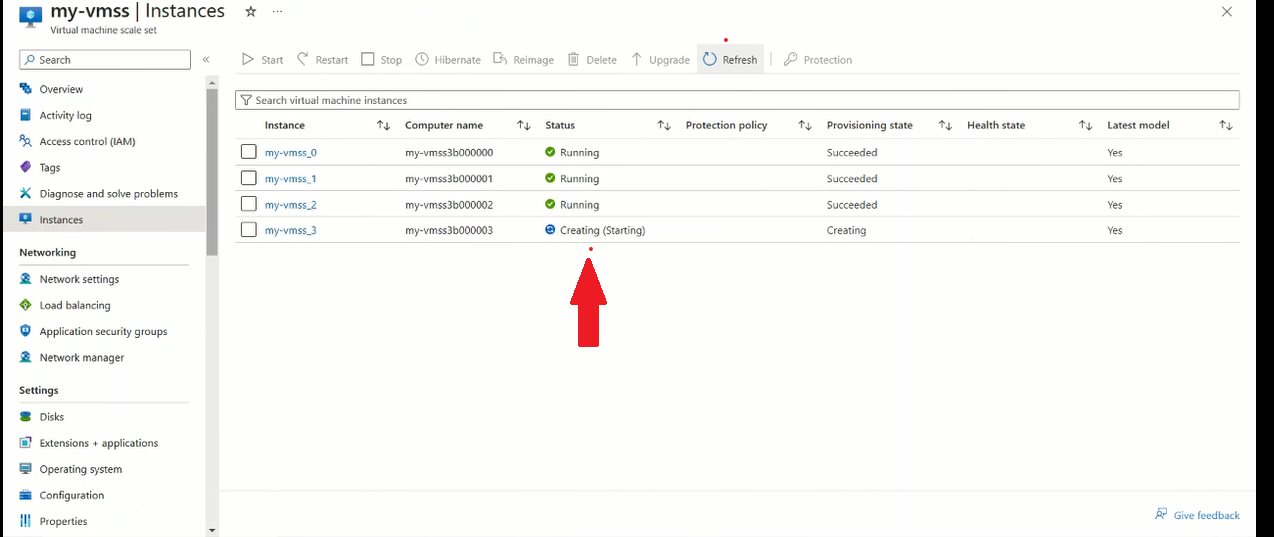Click the Restart toolbar button

coord(323,60)
